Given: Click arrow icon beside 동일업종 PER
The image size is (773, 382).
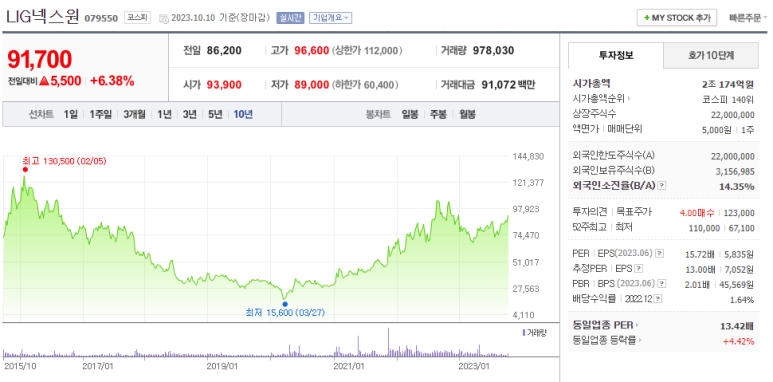Looking at the screenshot, I should 636,325.
